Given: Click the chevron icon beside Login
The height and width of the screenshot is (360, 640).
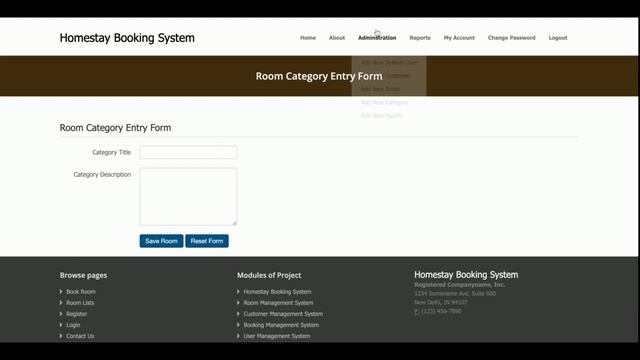Looking at the screenshot, I should tap(61, 325).
